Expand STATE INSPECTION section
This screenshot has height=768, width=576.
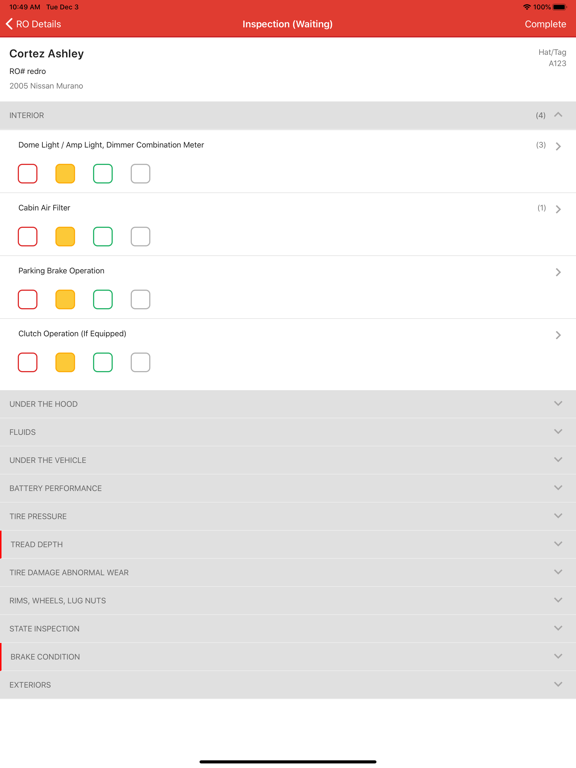[288, 629]
